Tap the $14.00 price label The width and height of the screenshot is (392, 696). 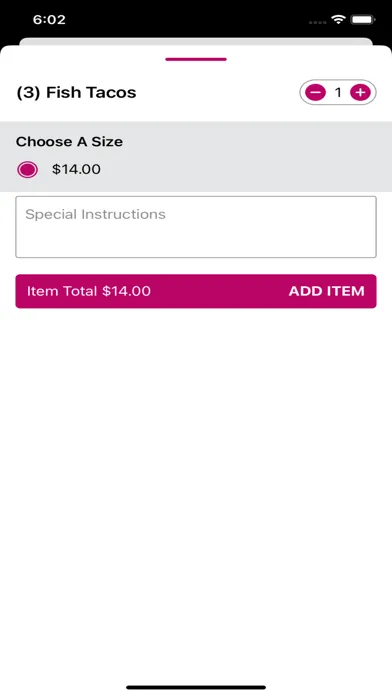point(76,169)
